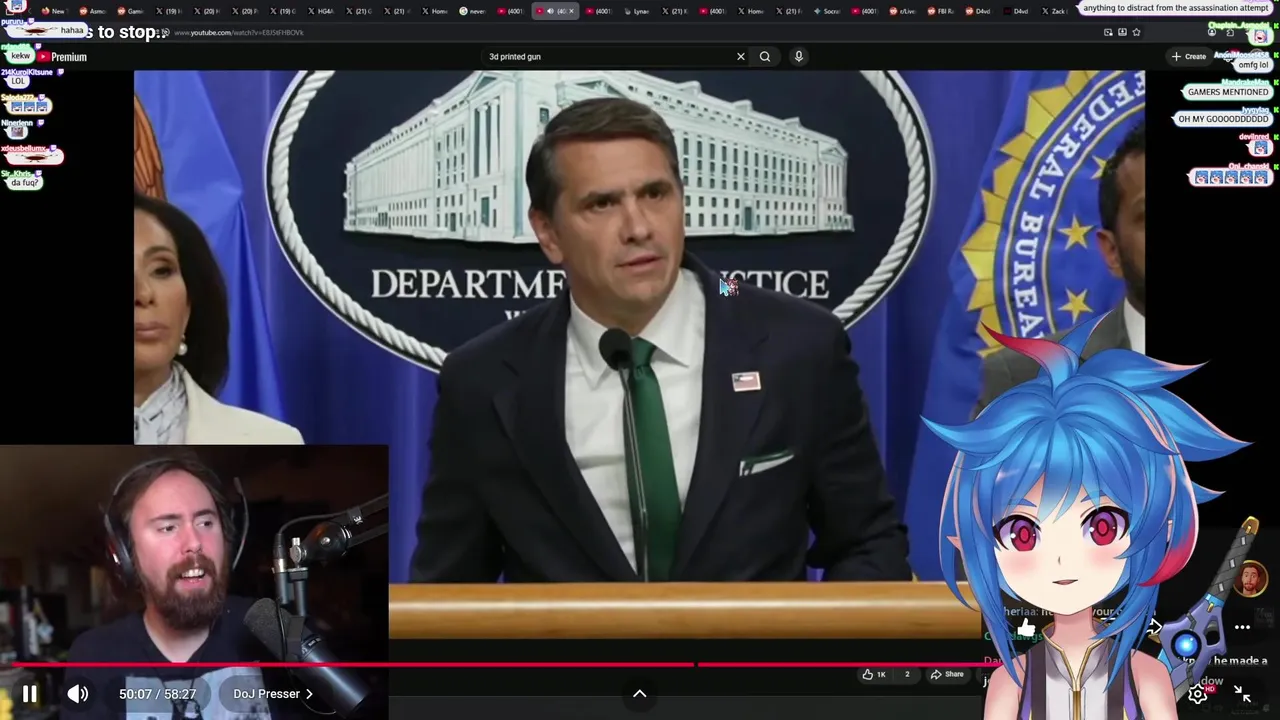
Task: Open the video quality settings gear
Action: pyautogui.click(x=1197, y=694)
